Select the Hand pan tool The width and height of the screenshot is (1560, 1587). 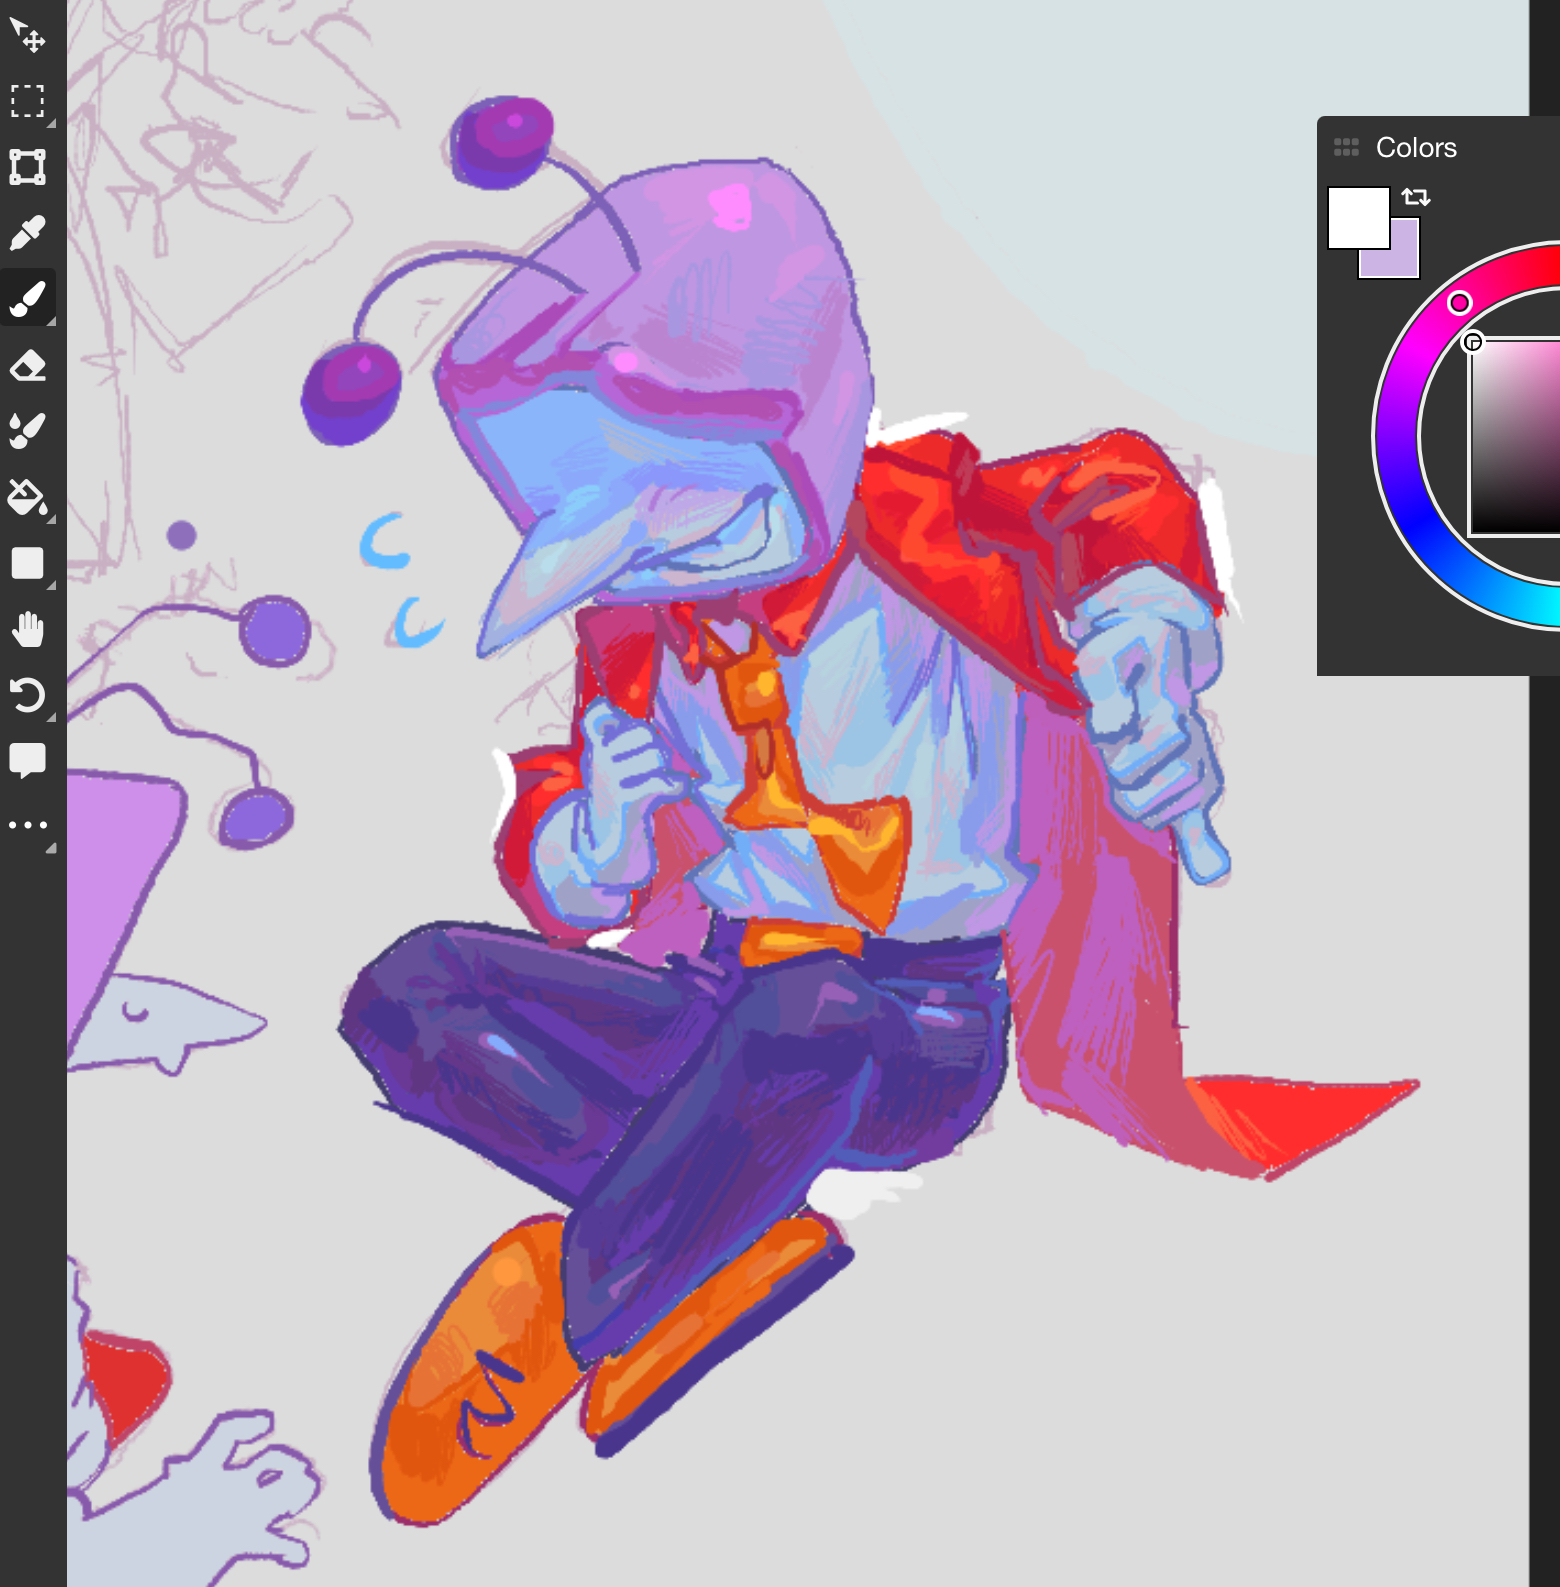pyautogui.click(x=27, y=629)
